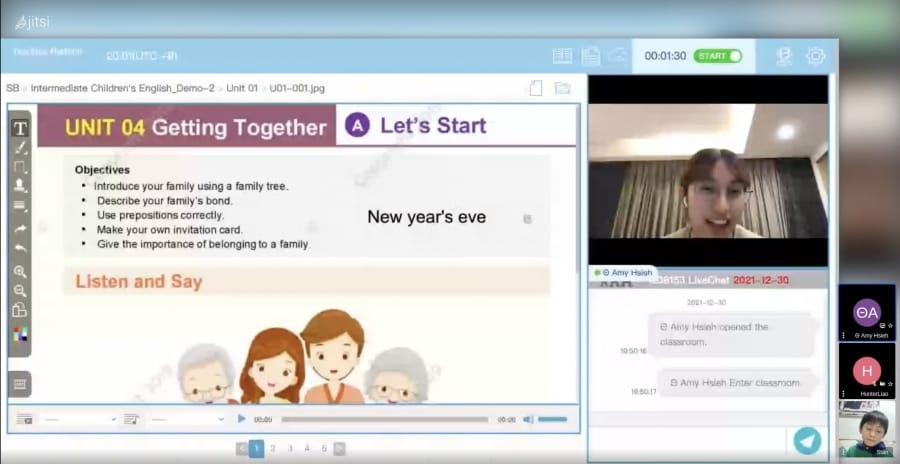
Task: Click the 'Listen and Say' heading
Action: [139, 281]
